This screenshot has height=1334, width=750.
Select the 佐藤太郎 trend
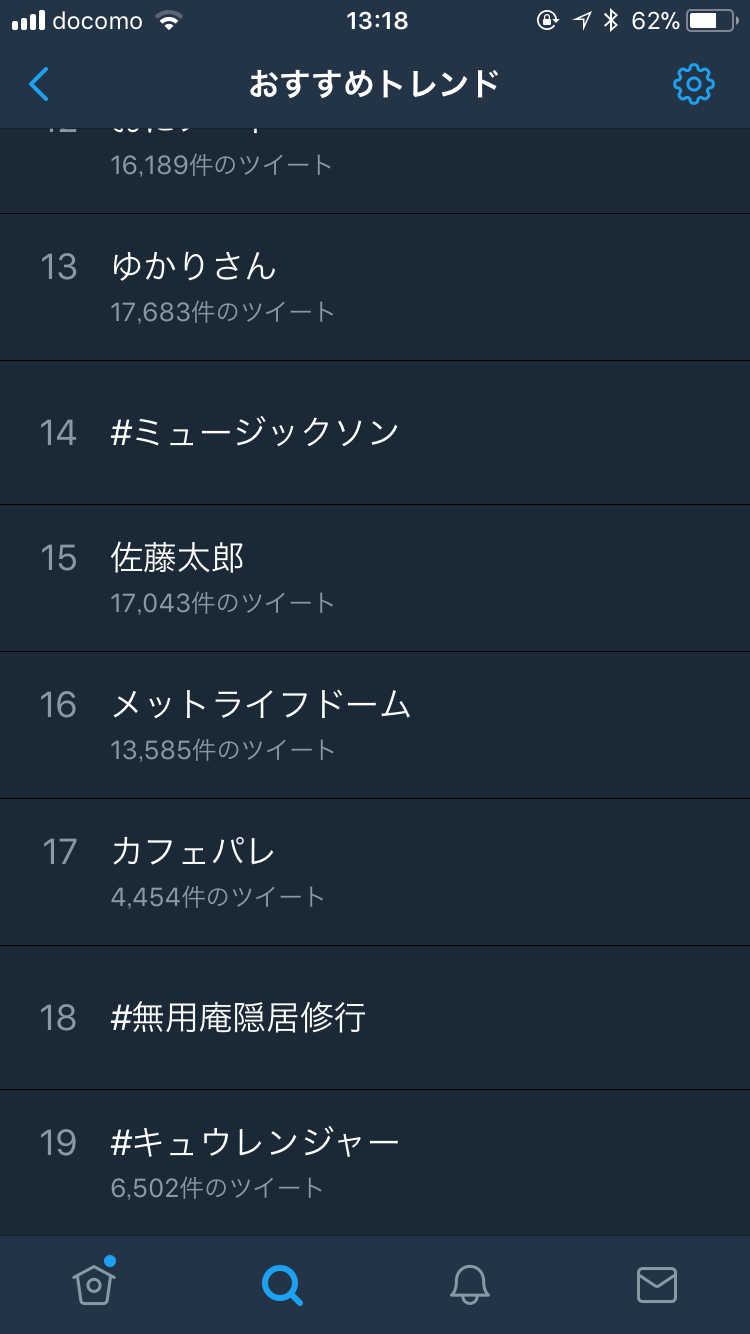(178, 558)
